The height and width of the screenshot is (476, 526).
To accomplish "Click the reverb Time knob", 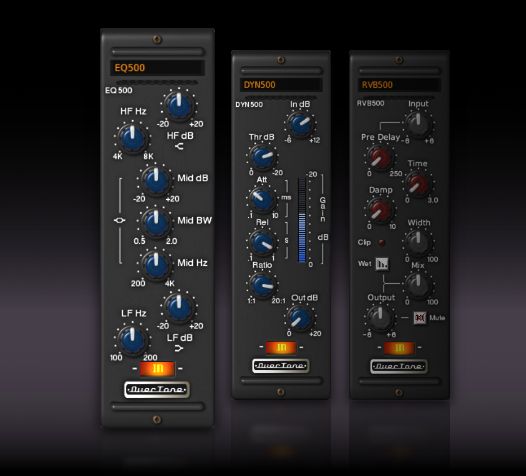I will 418,184.
